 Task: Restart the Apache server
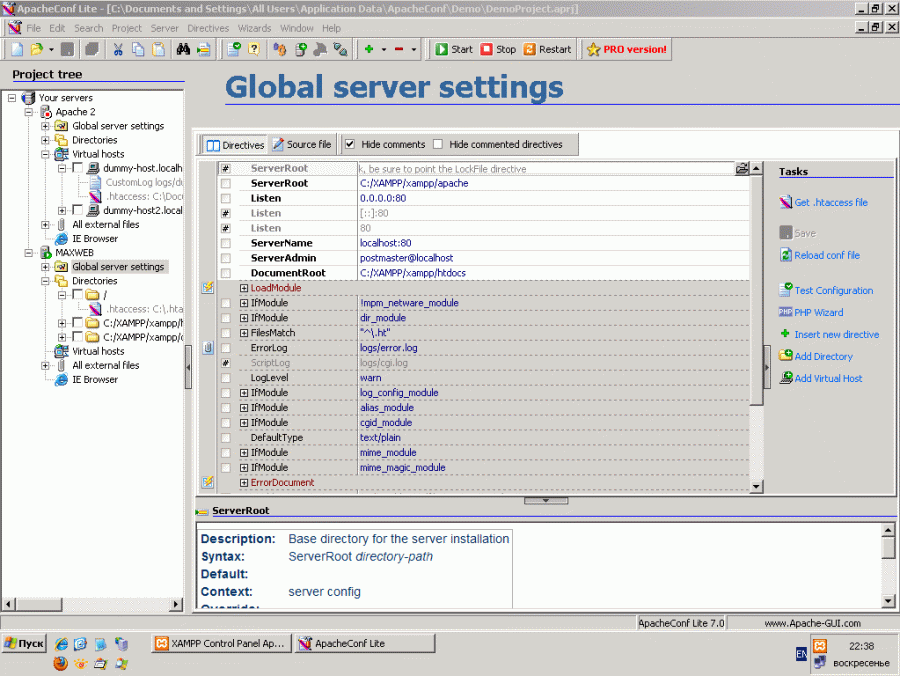tap(547, 49)
